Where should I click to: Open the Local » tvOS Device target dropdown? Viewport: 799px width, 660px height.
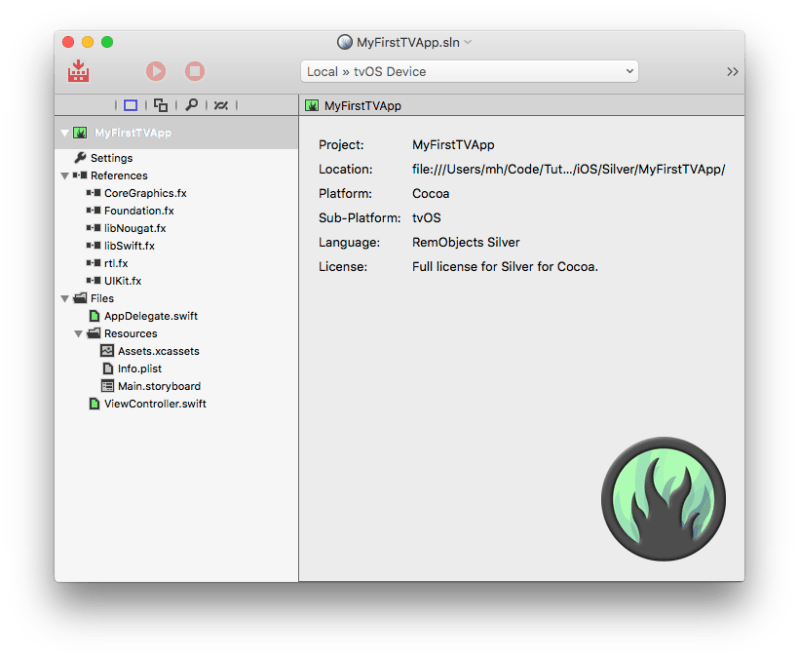pos(469,71)
